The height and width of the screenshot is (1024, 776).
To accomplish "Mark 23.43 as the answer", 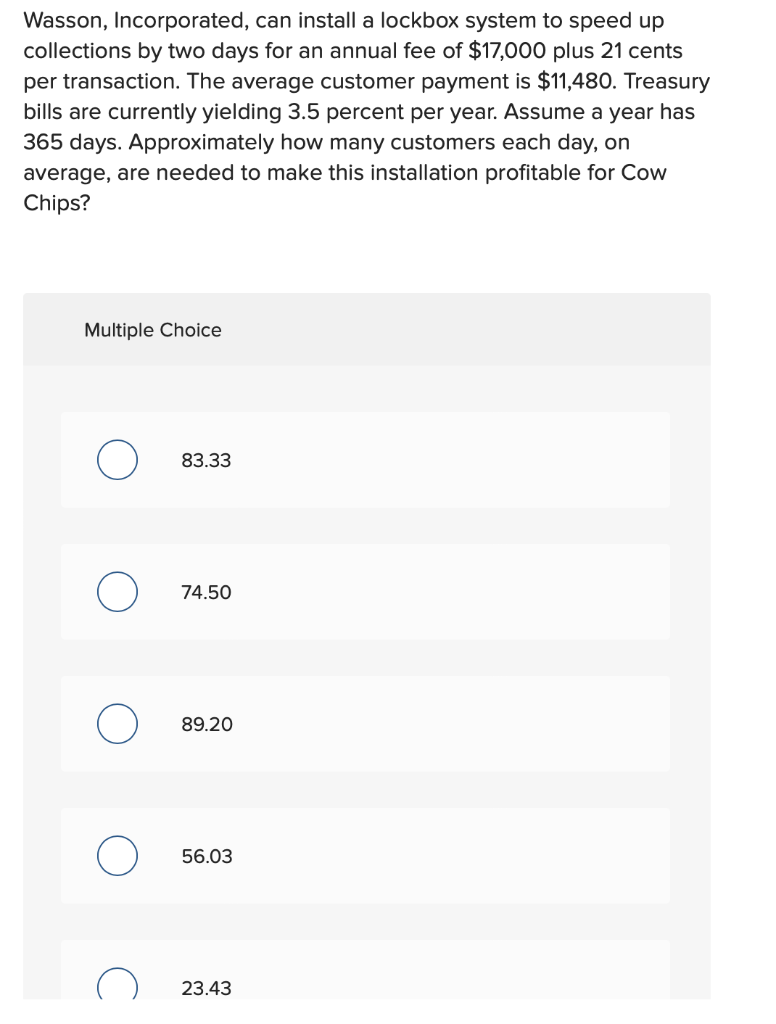I will click(x=205, y=988).
